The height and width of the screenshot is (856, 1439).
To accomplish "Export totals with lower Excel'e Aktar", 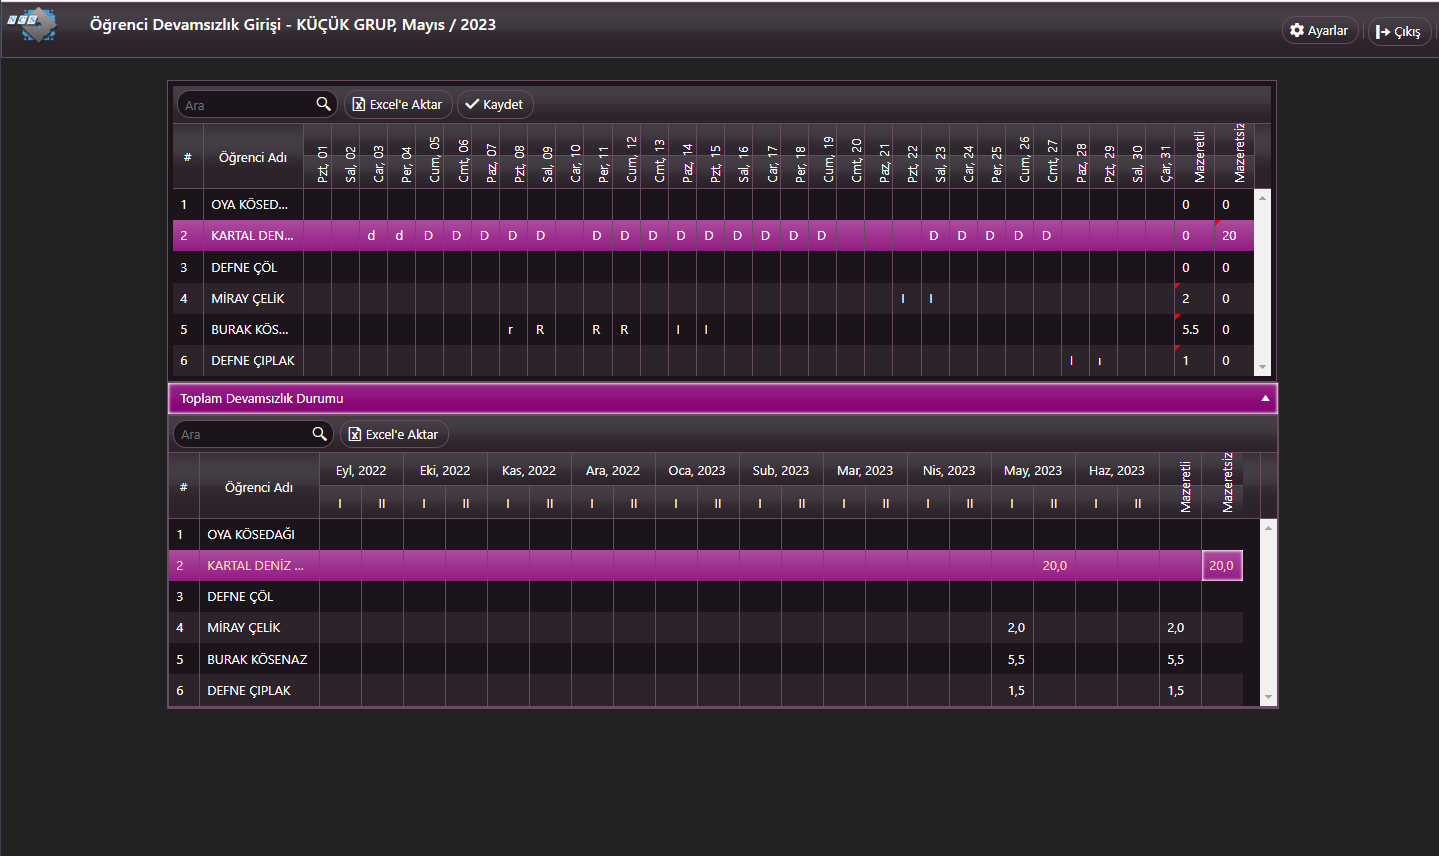I will (x=393, y=434).
